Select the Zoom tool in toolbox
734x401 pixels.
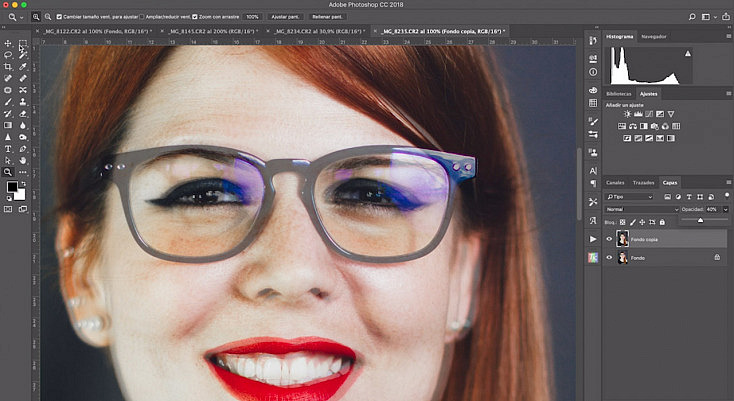(8, 172)
